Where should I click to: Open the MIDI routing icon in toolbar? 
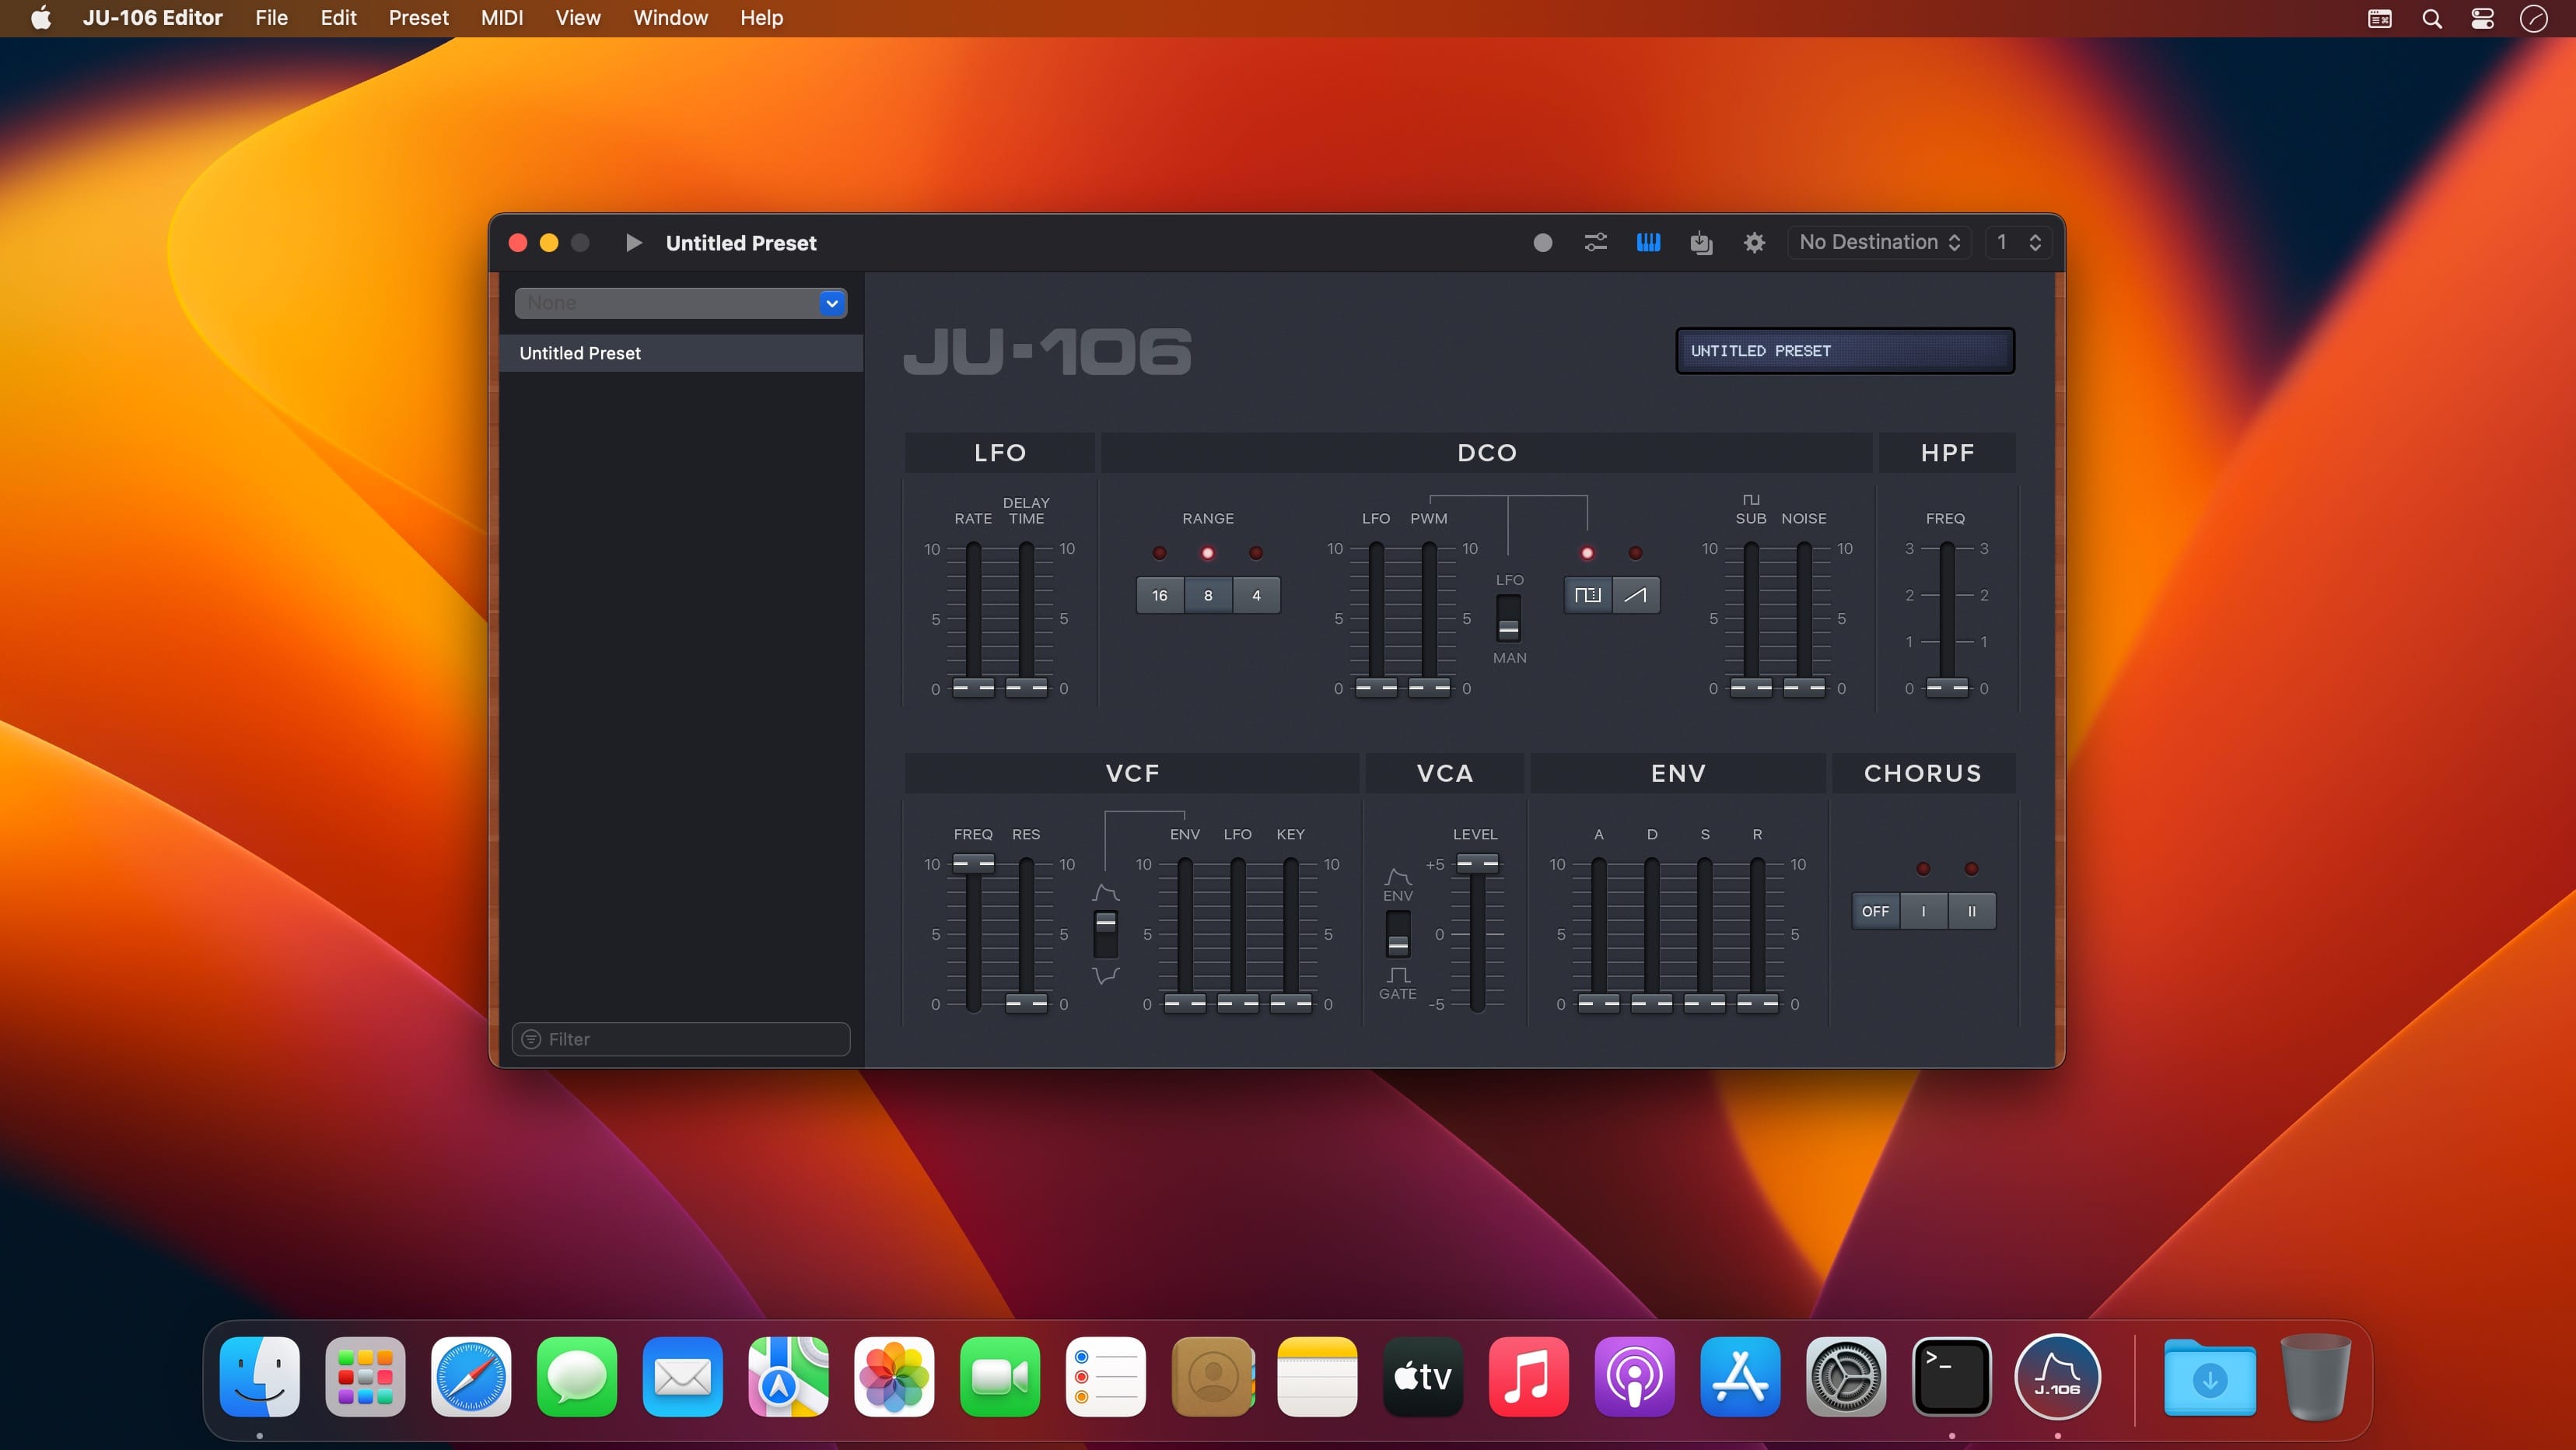coord(1594,243)
